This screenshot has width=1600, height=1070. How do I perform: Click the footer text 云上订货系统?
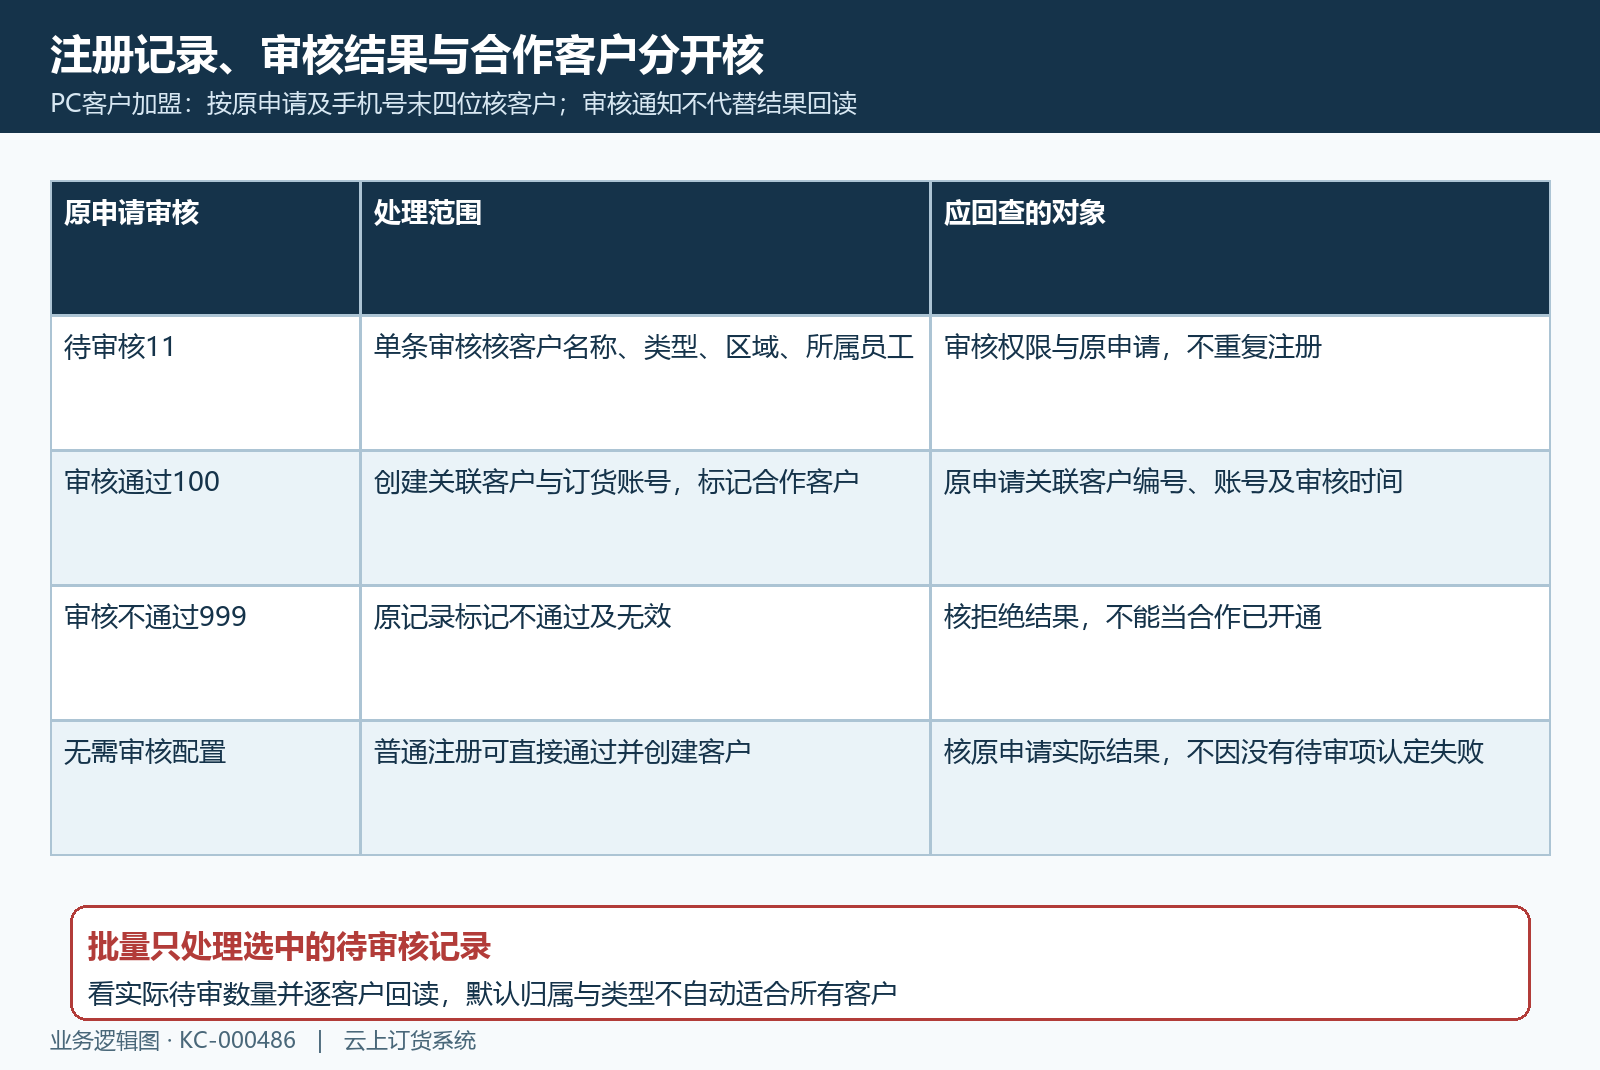coord(410,1041)
